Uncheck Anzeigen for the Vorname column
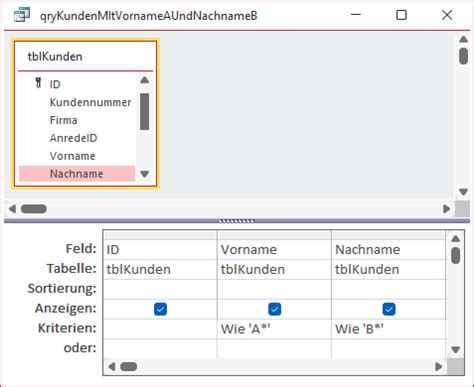Viewport: 474px width, 387px height. 275,309
